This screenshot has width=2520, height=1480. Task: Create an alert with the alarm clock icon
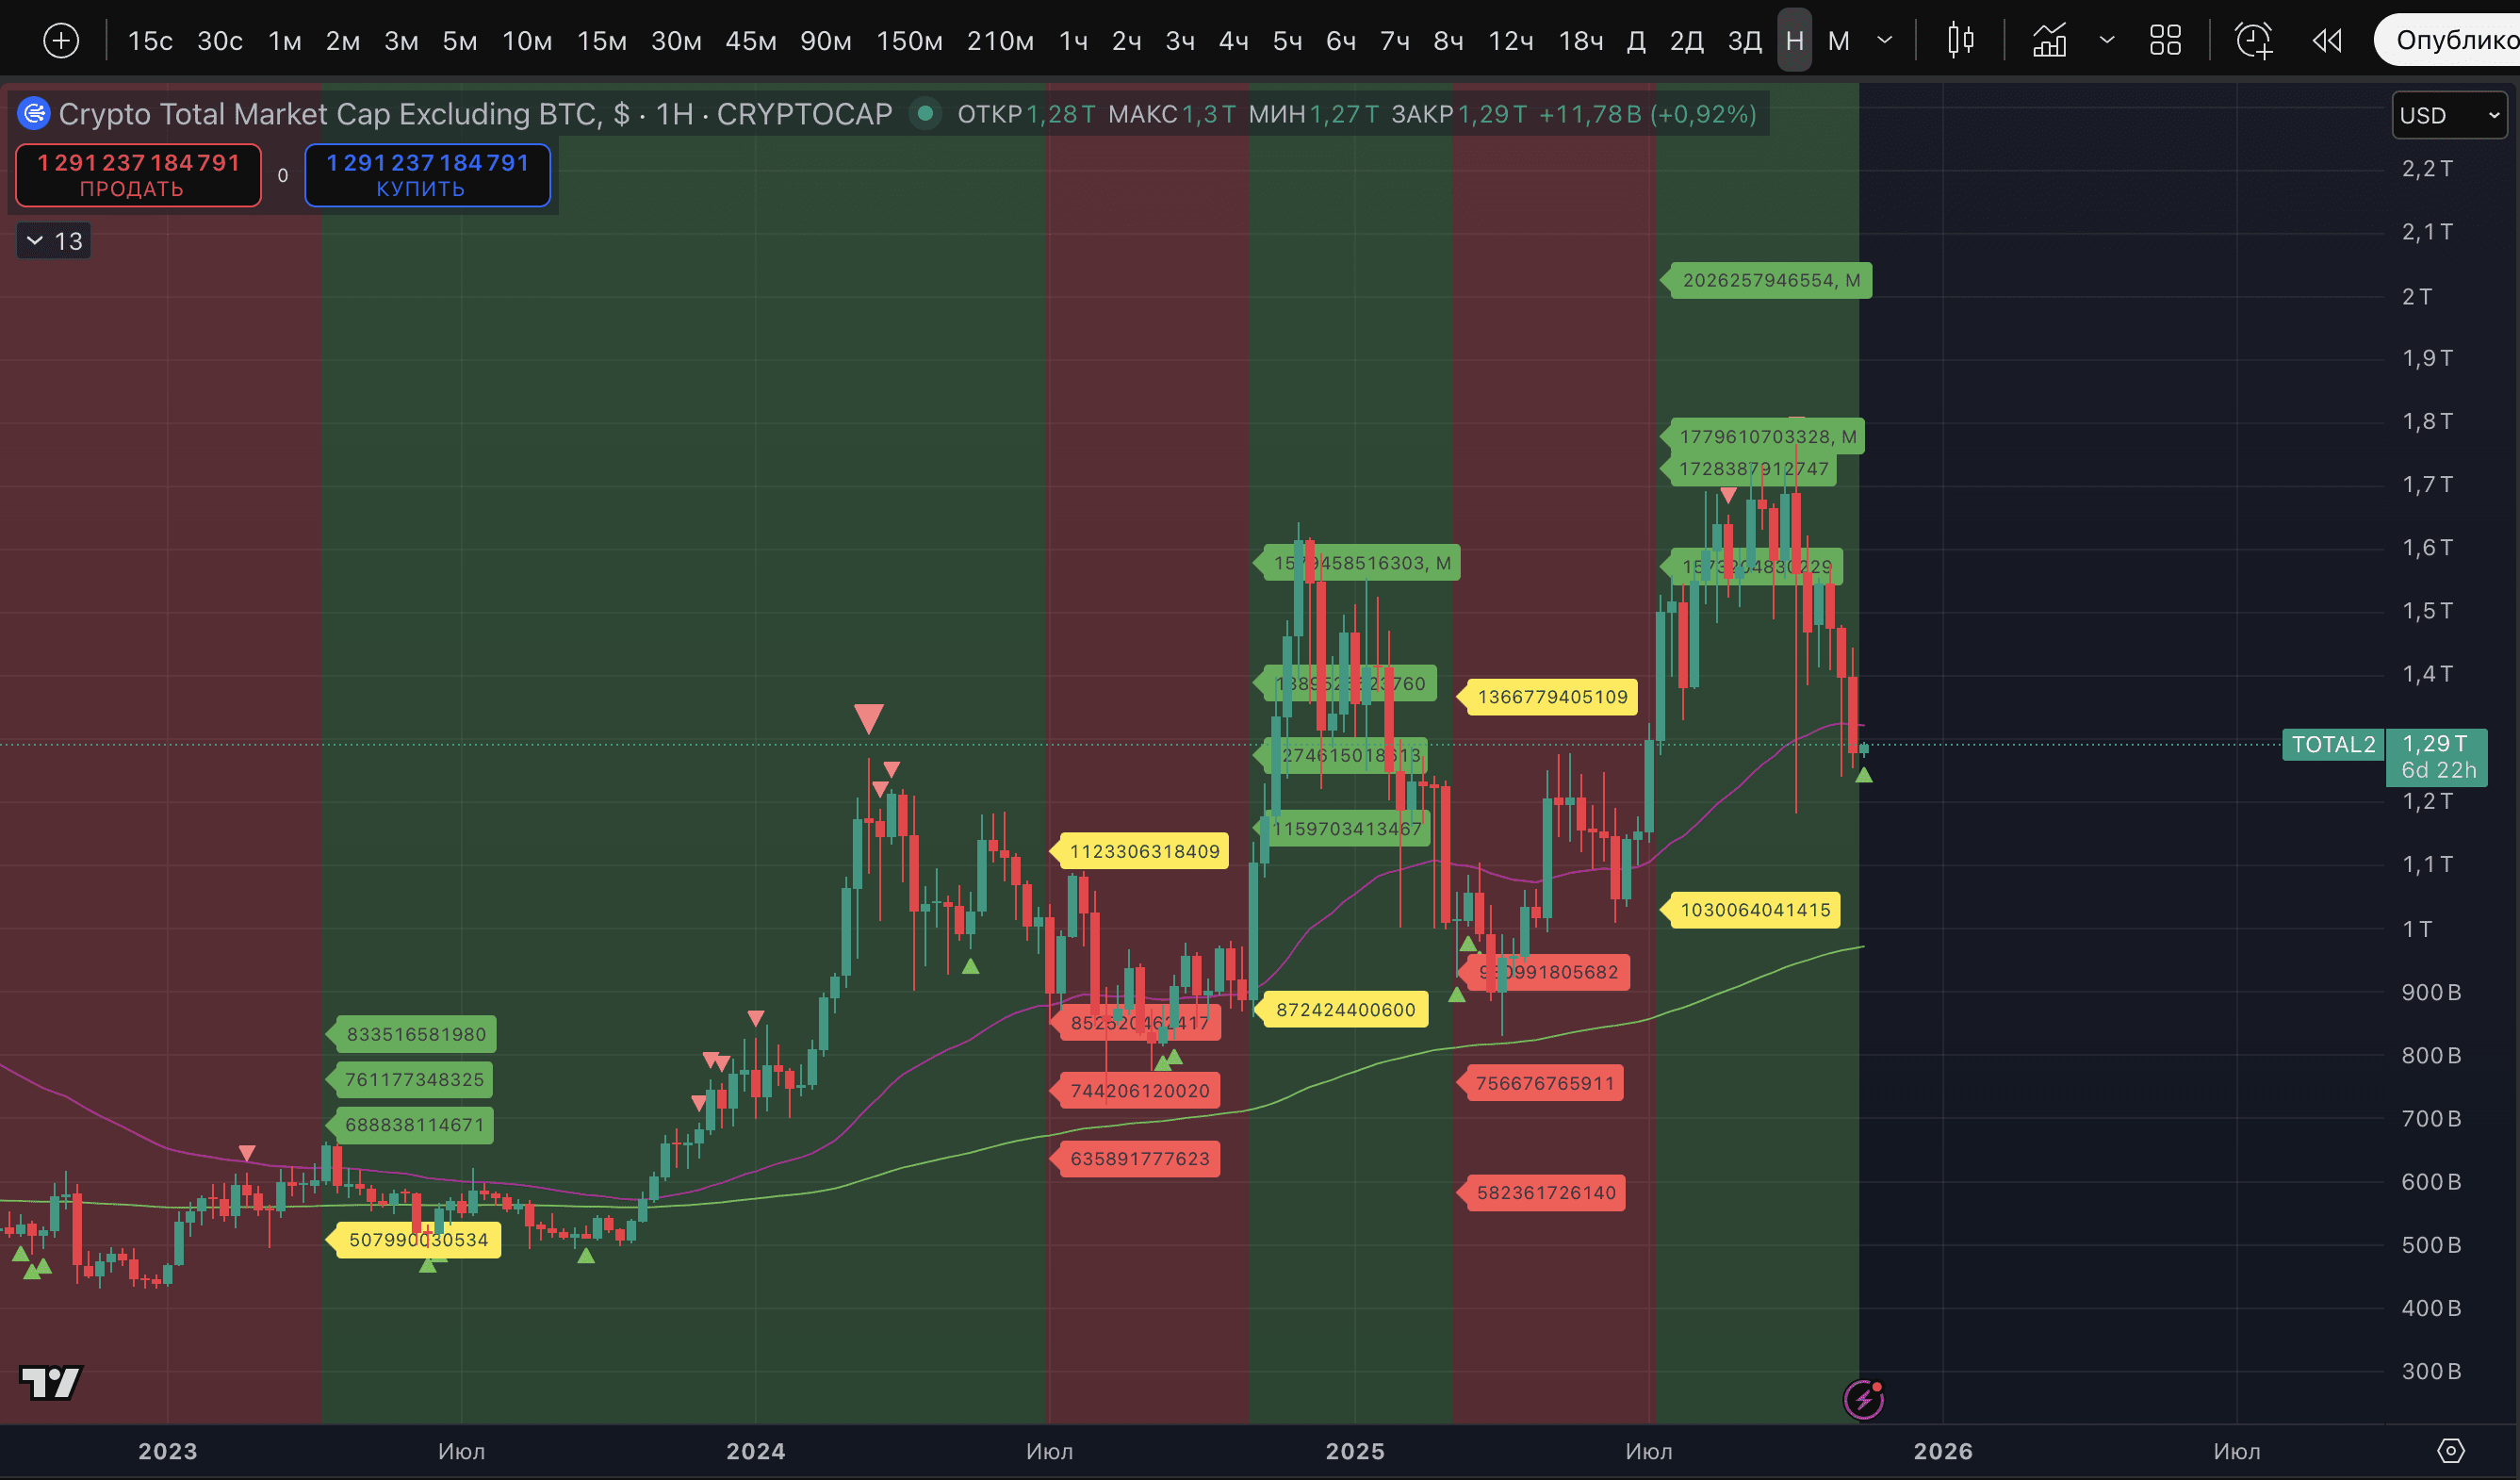pyautogui.click(x=2253, y=40)
